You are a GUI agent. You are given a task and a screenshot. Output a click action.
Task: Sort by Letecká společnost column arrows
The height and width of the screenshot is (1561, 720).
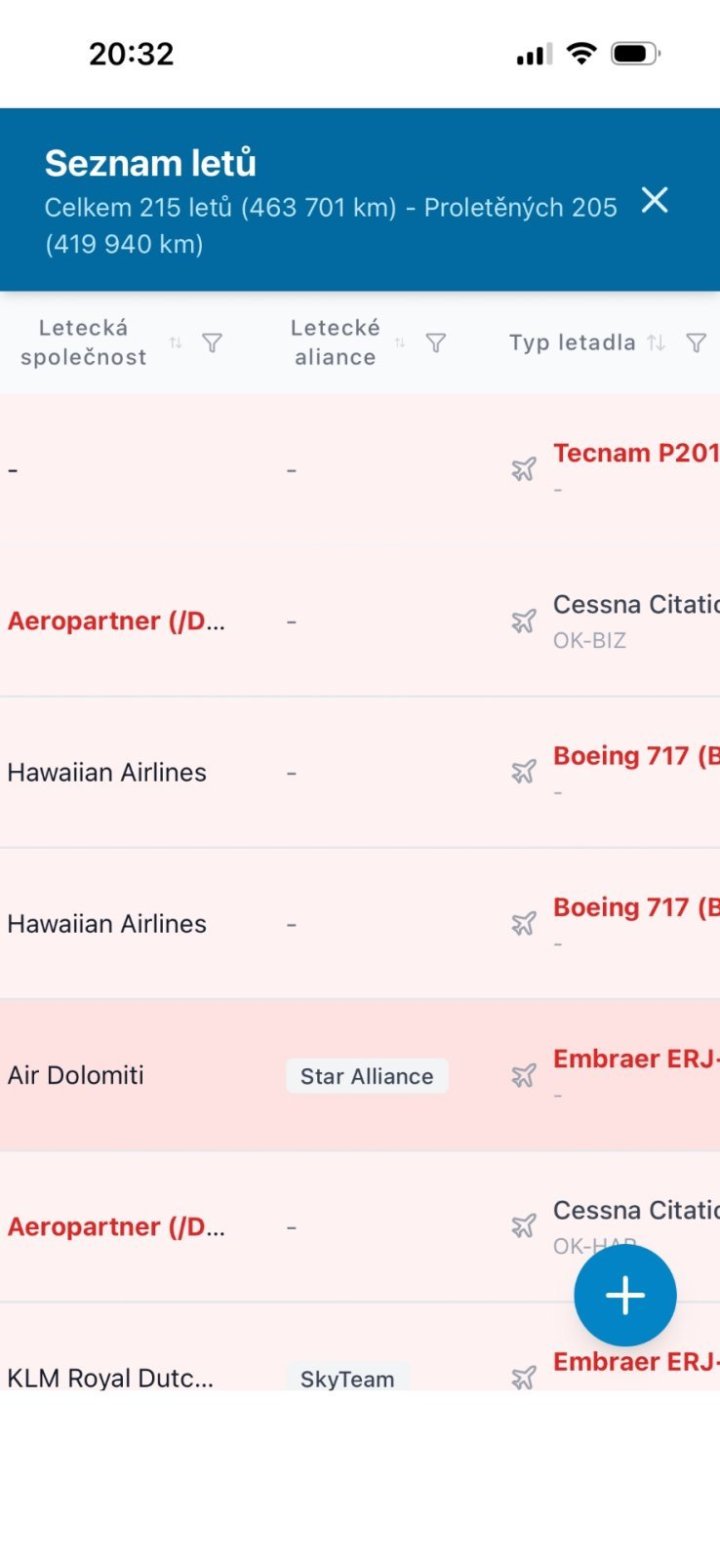click(176, 343)
